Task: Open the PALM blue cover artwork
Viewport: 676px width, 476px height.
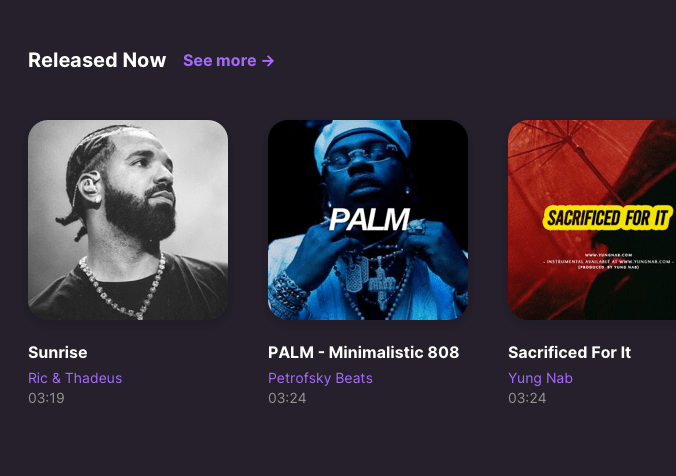Action: point(368,220)
